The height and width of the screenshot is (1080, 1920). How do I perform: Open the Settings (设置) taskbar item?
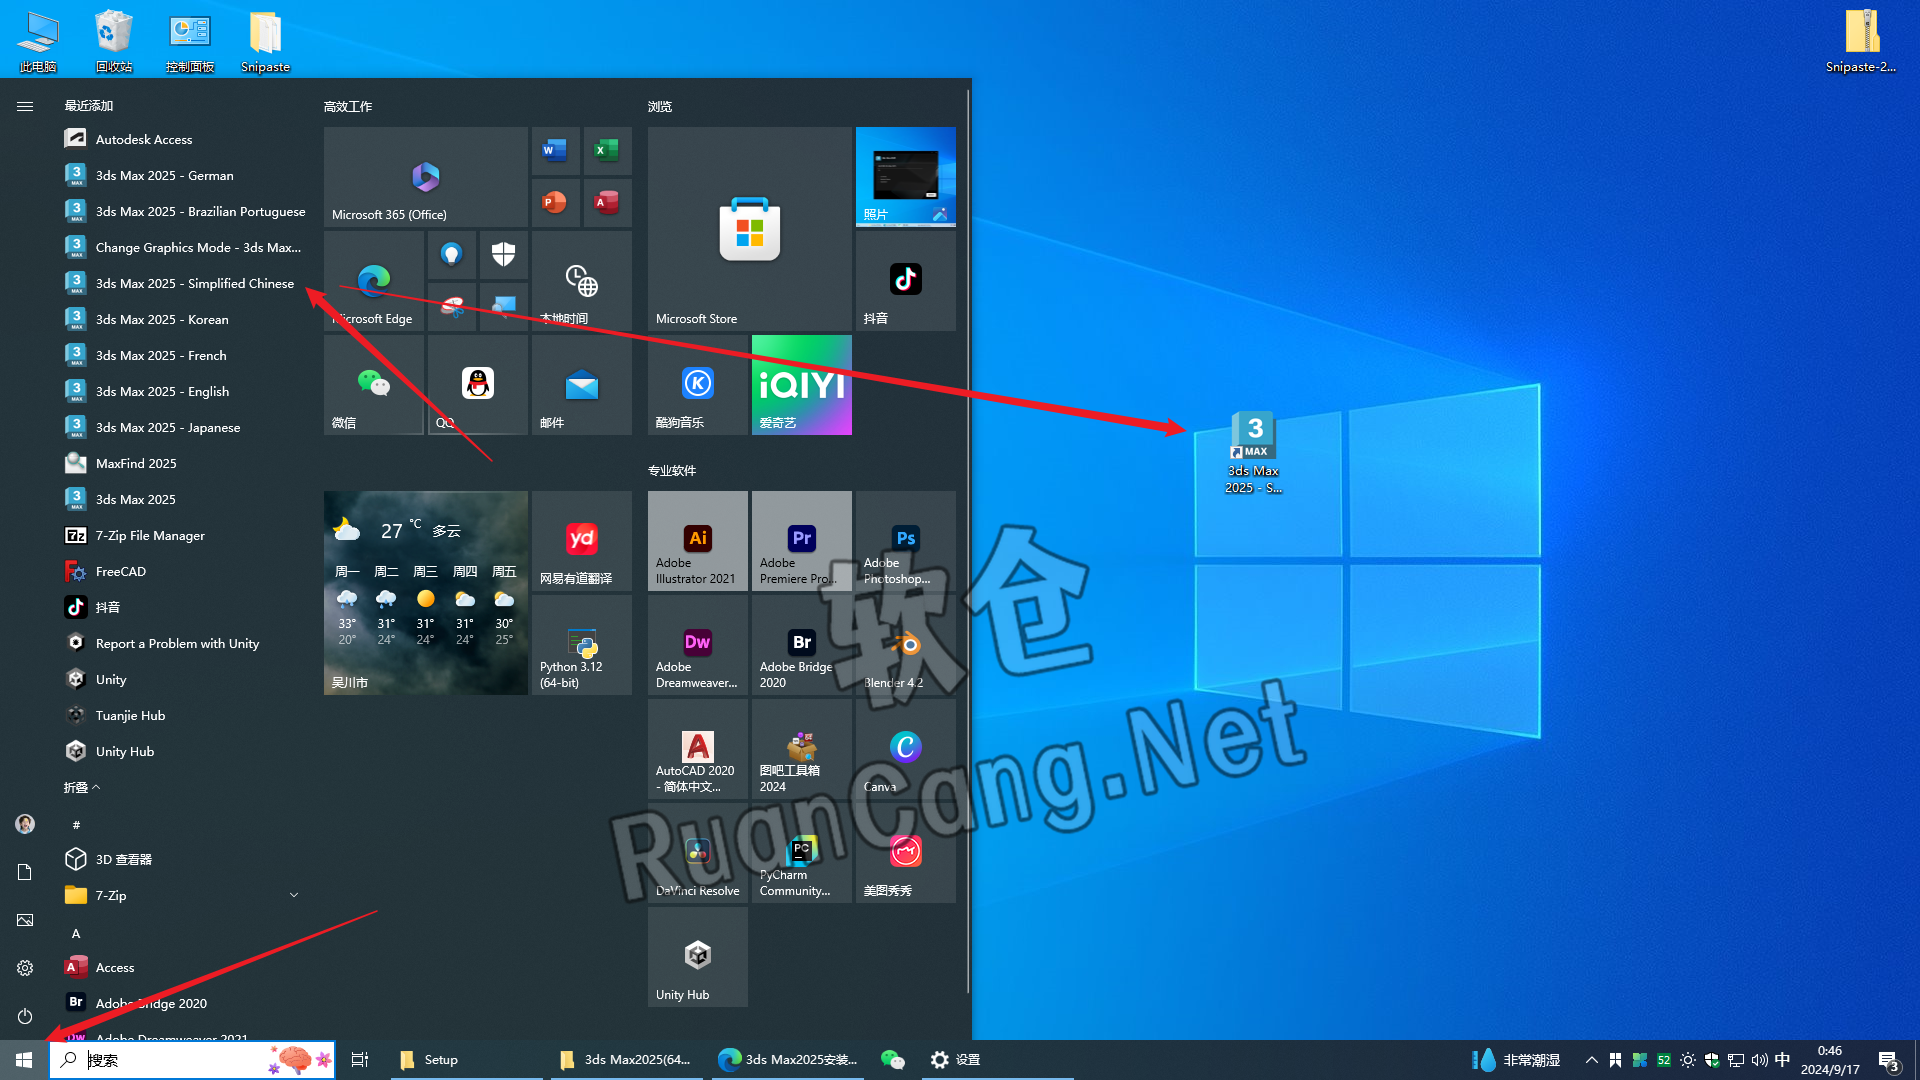click(996, 1060)
